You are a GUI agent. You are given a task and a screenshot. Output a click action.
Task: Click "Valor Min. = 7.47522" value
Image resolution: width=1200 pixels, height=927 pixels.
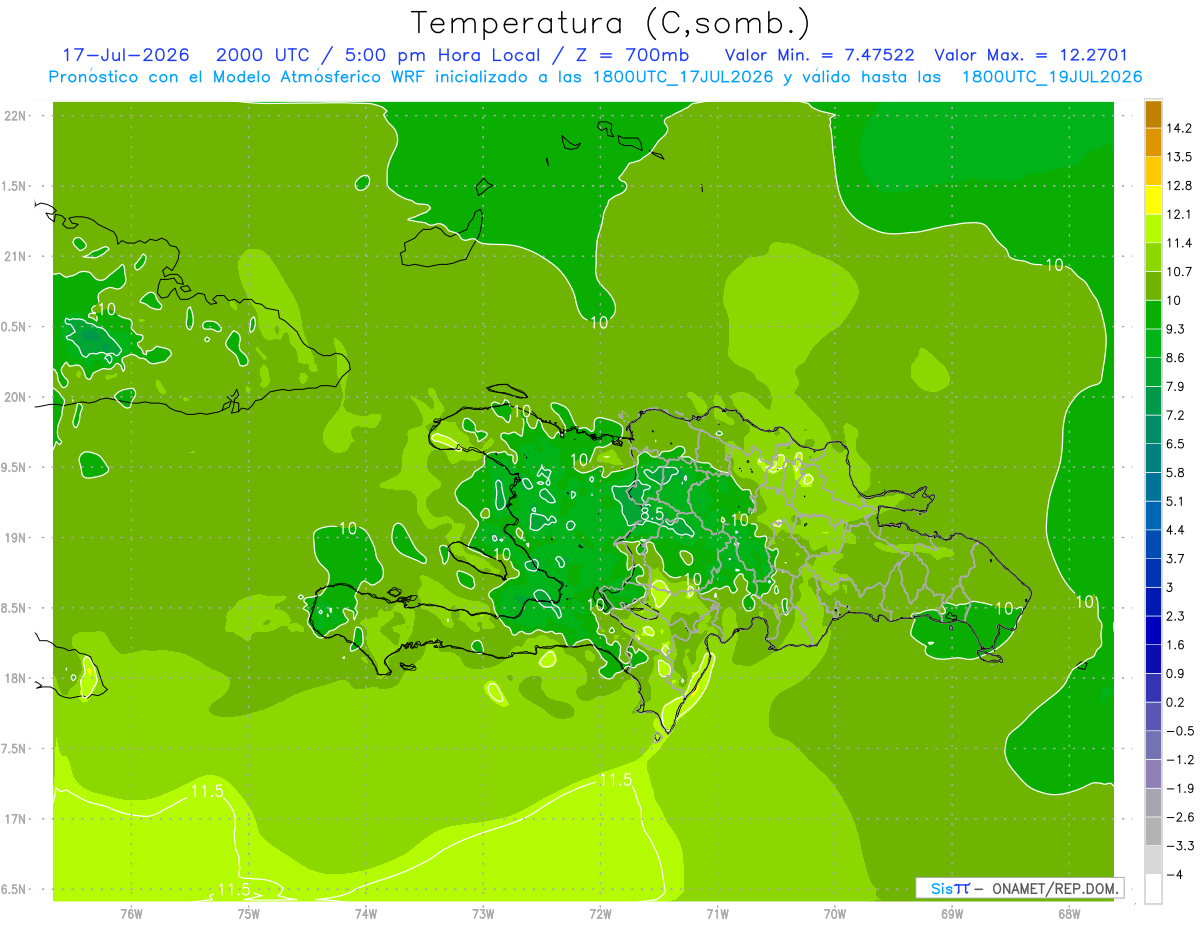click(819, 55)
